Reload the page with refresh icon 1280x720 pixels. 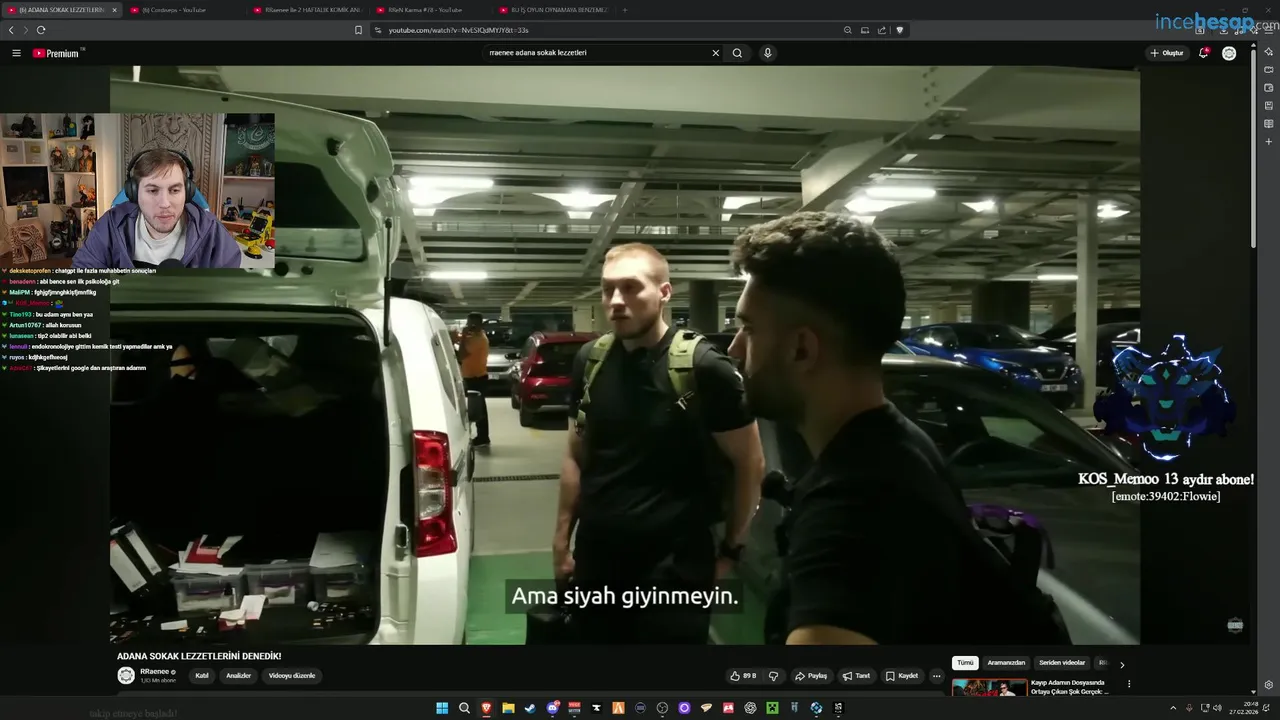(x=41, y=30)
